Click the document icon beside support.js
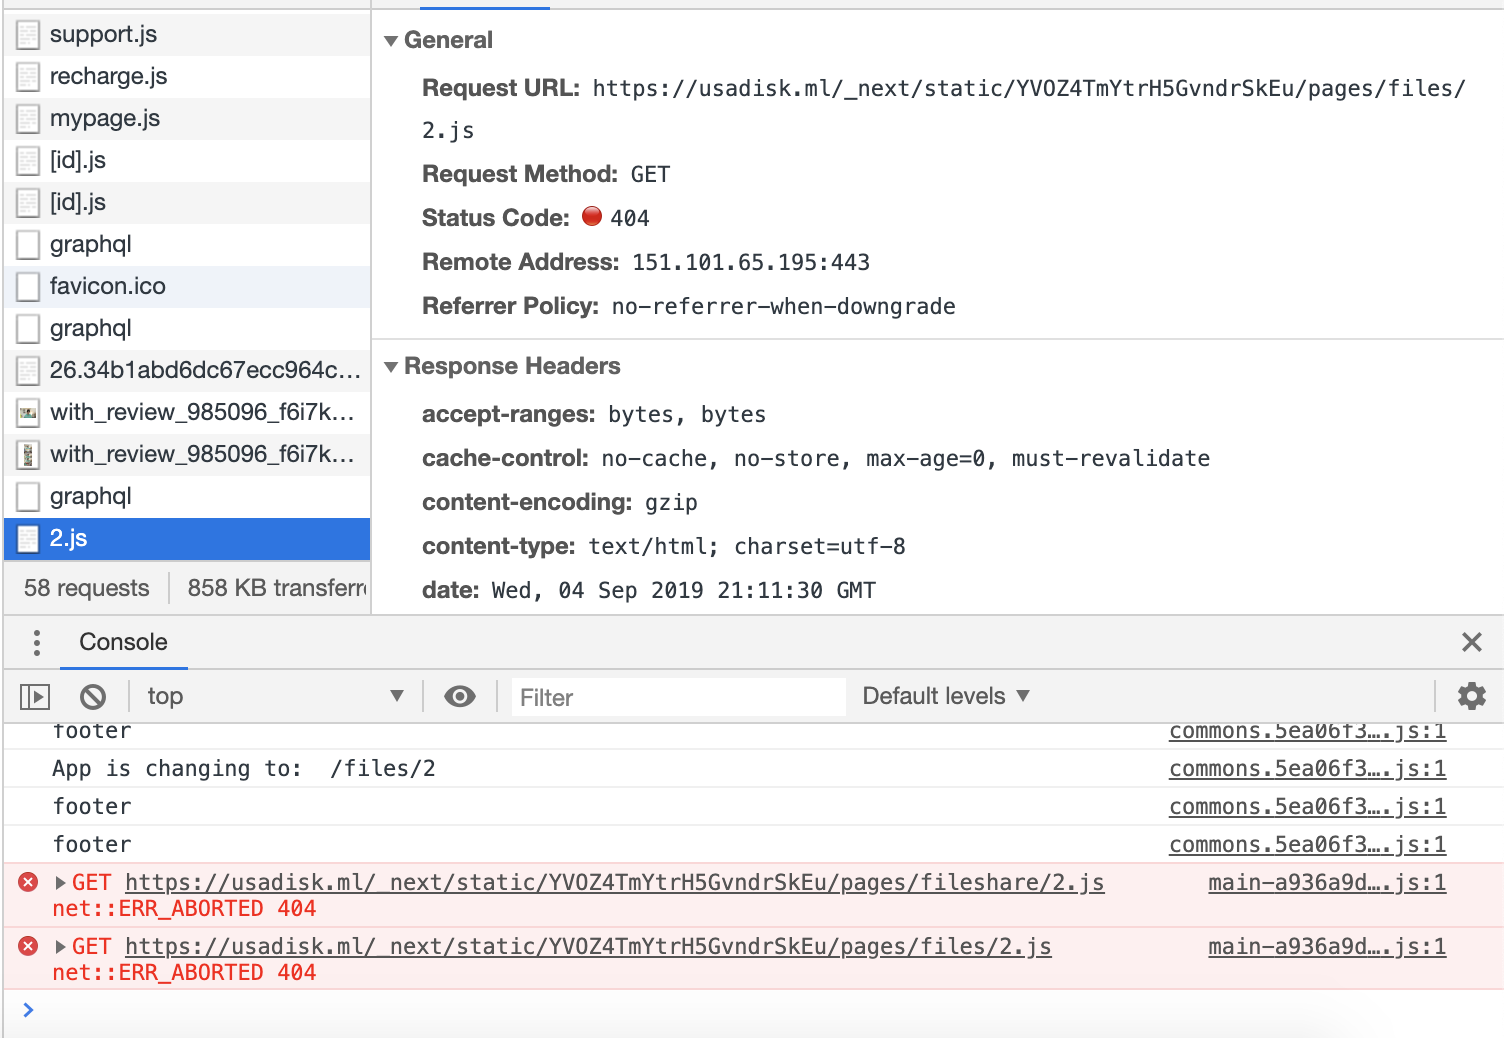The width and height of the screenshot is (1504, 1038). coord(26,33)
